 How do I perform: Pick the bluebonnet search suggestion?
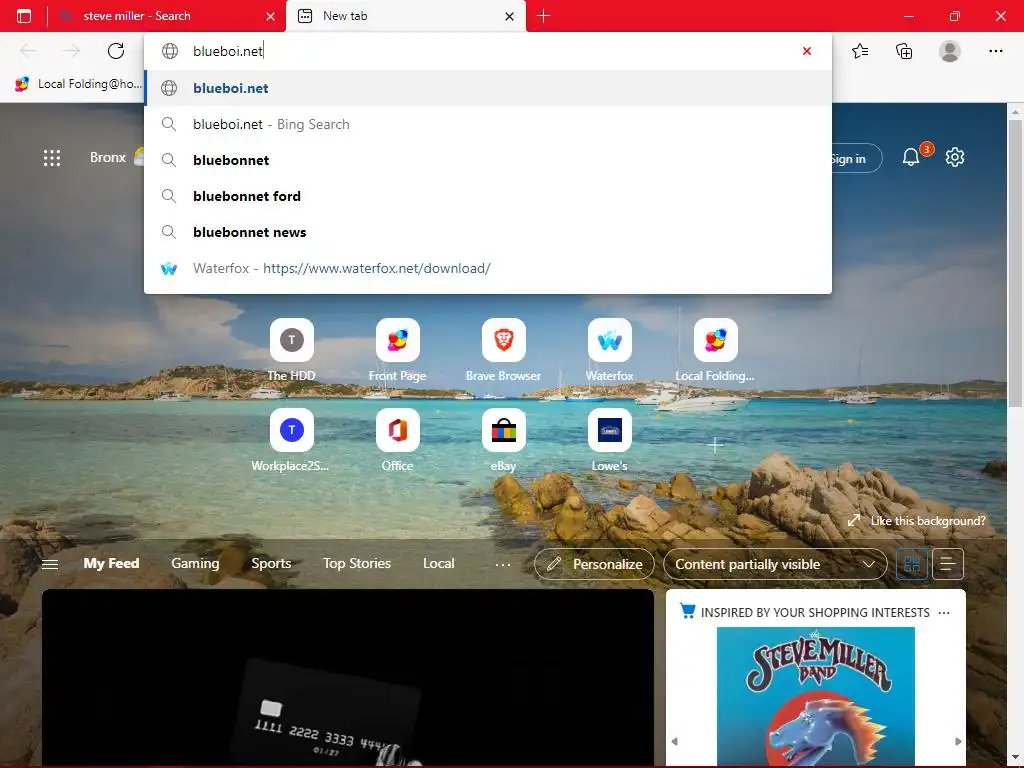point(488,160)
